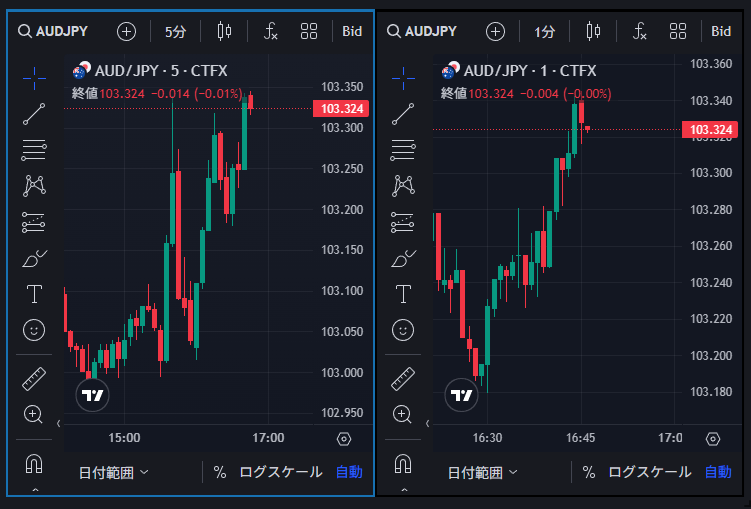Open the 1分 interval dropdown
Image resolution: width=751 pixels, height=509 pixels.
(544, 31)
